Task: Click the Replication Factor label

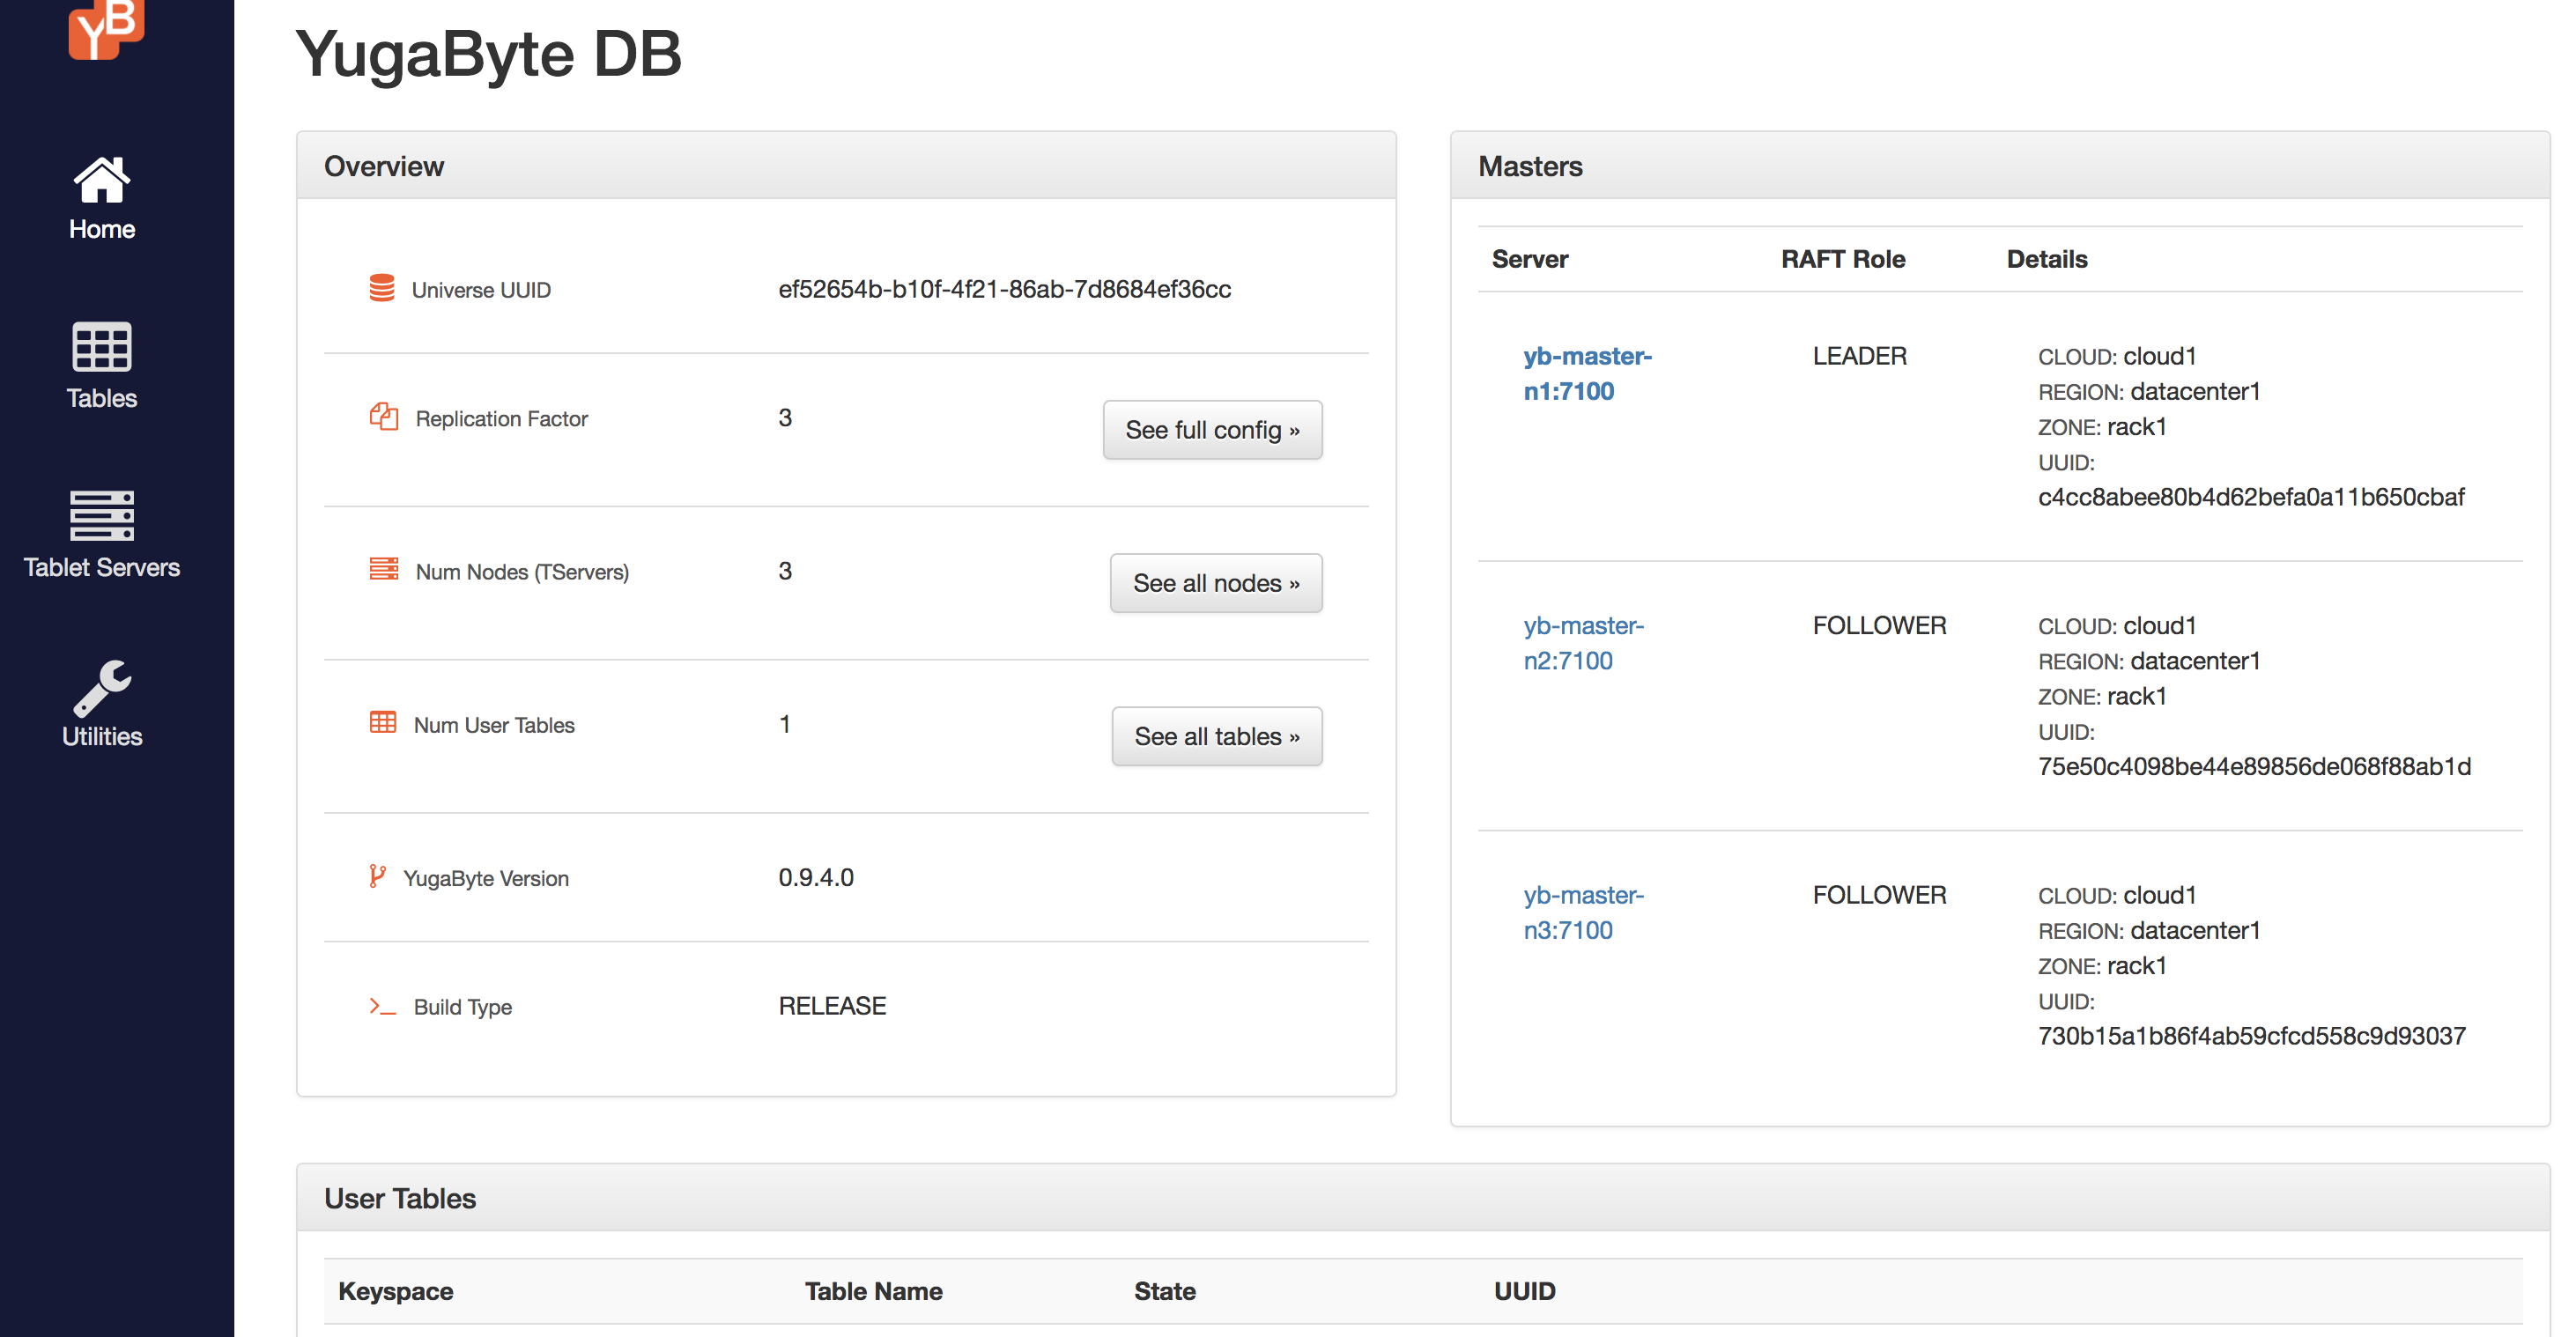Action: [501, 418]
